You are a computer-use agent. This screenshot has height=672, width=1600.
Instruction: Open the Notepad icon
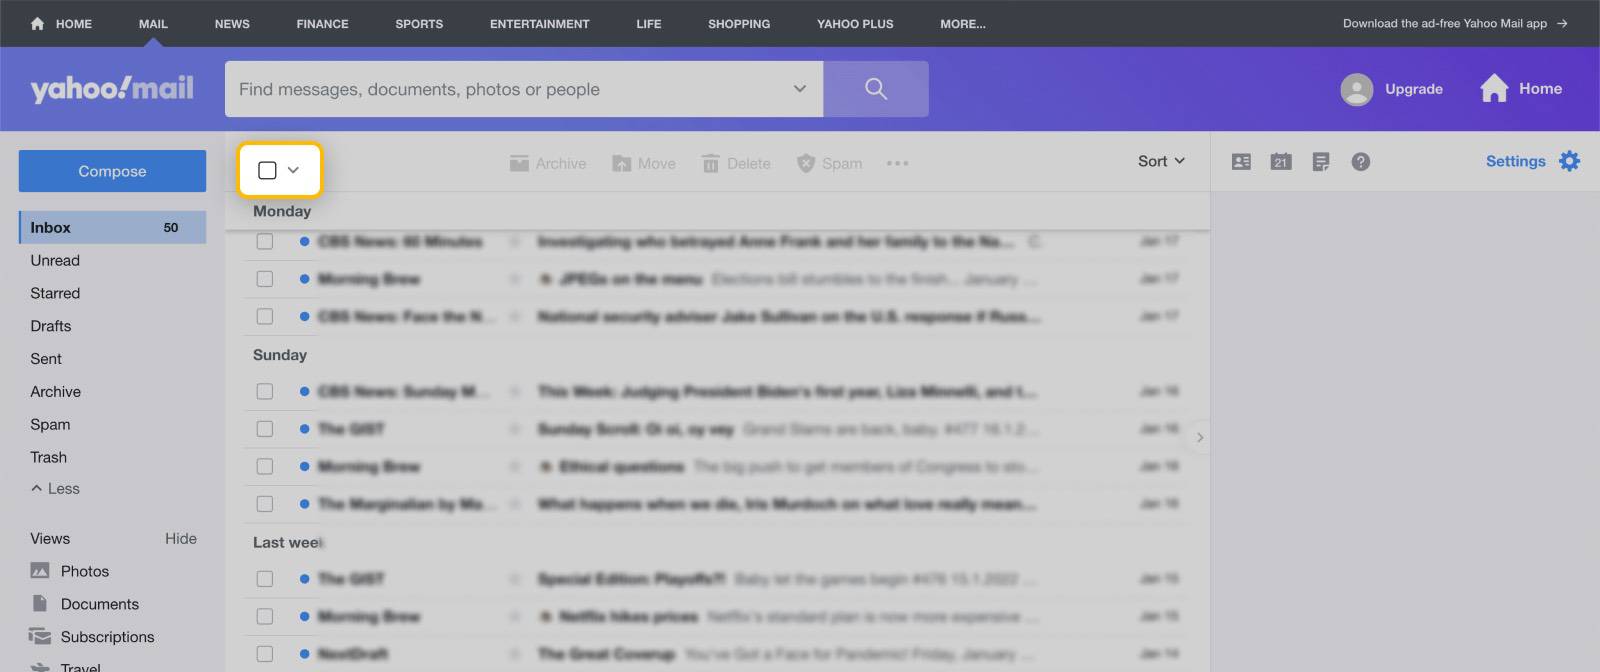click(x=1321, y=162)
